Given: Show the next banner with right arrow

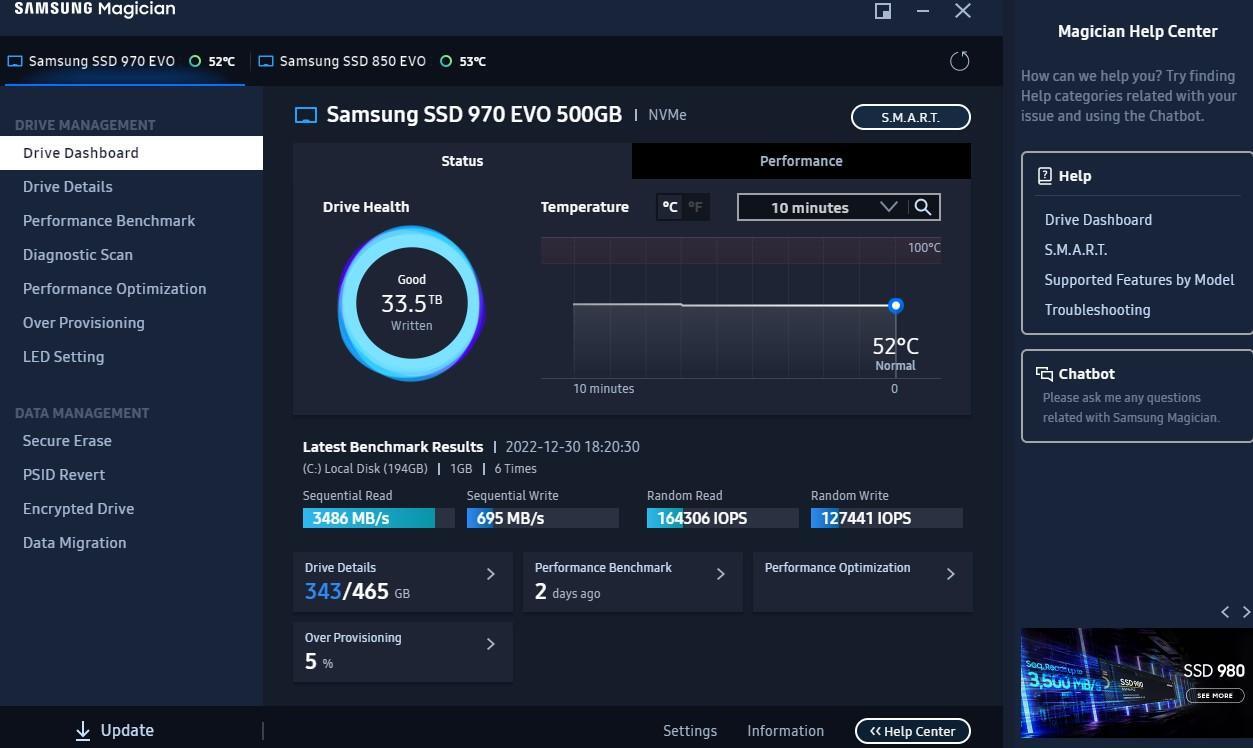Looking at the screenshot, I should click(1246, 612).
